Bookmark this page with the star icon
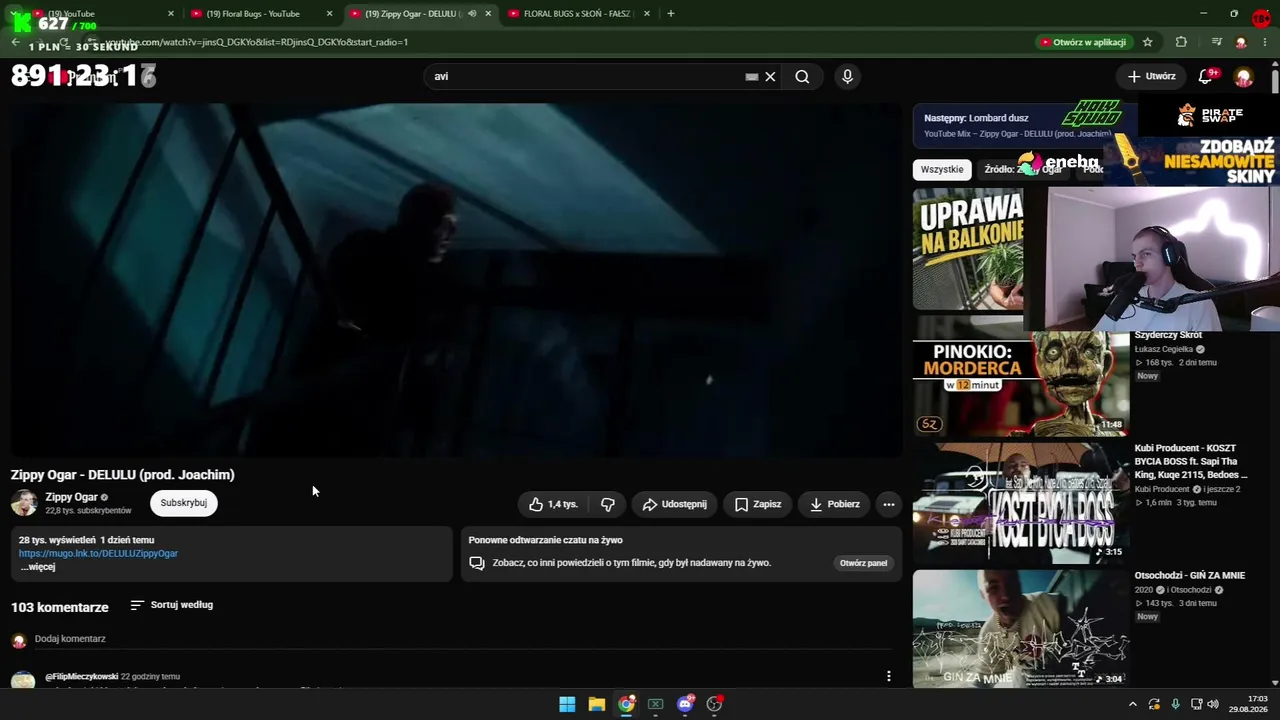The width and height of the screenshot is (1280, 720). tap(1148, 42)
